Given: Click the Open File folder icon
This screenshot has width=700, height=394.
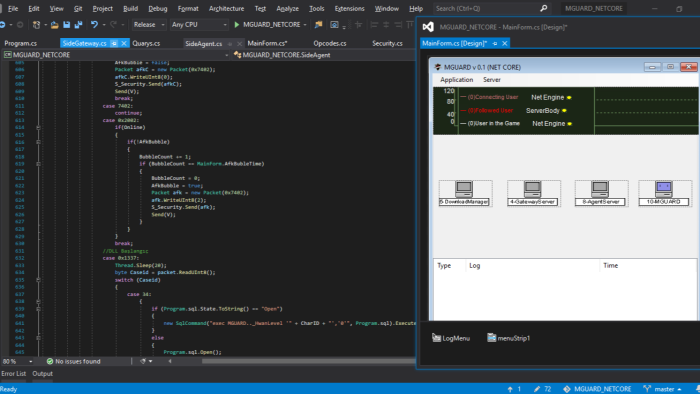Looking at the screenshot, I should pos(54,25).
